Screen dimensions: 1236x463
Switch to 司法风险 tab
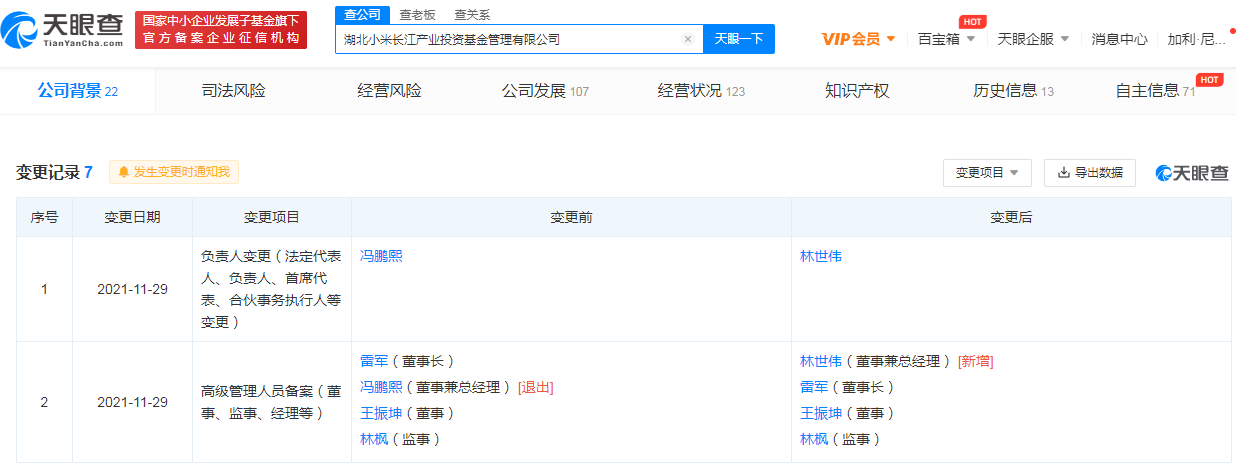233,91
